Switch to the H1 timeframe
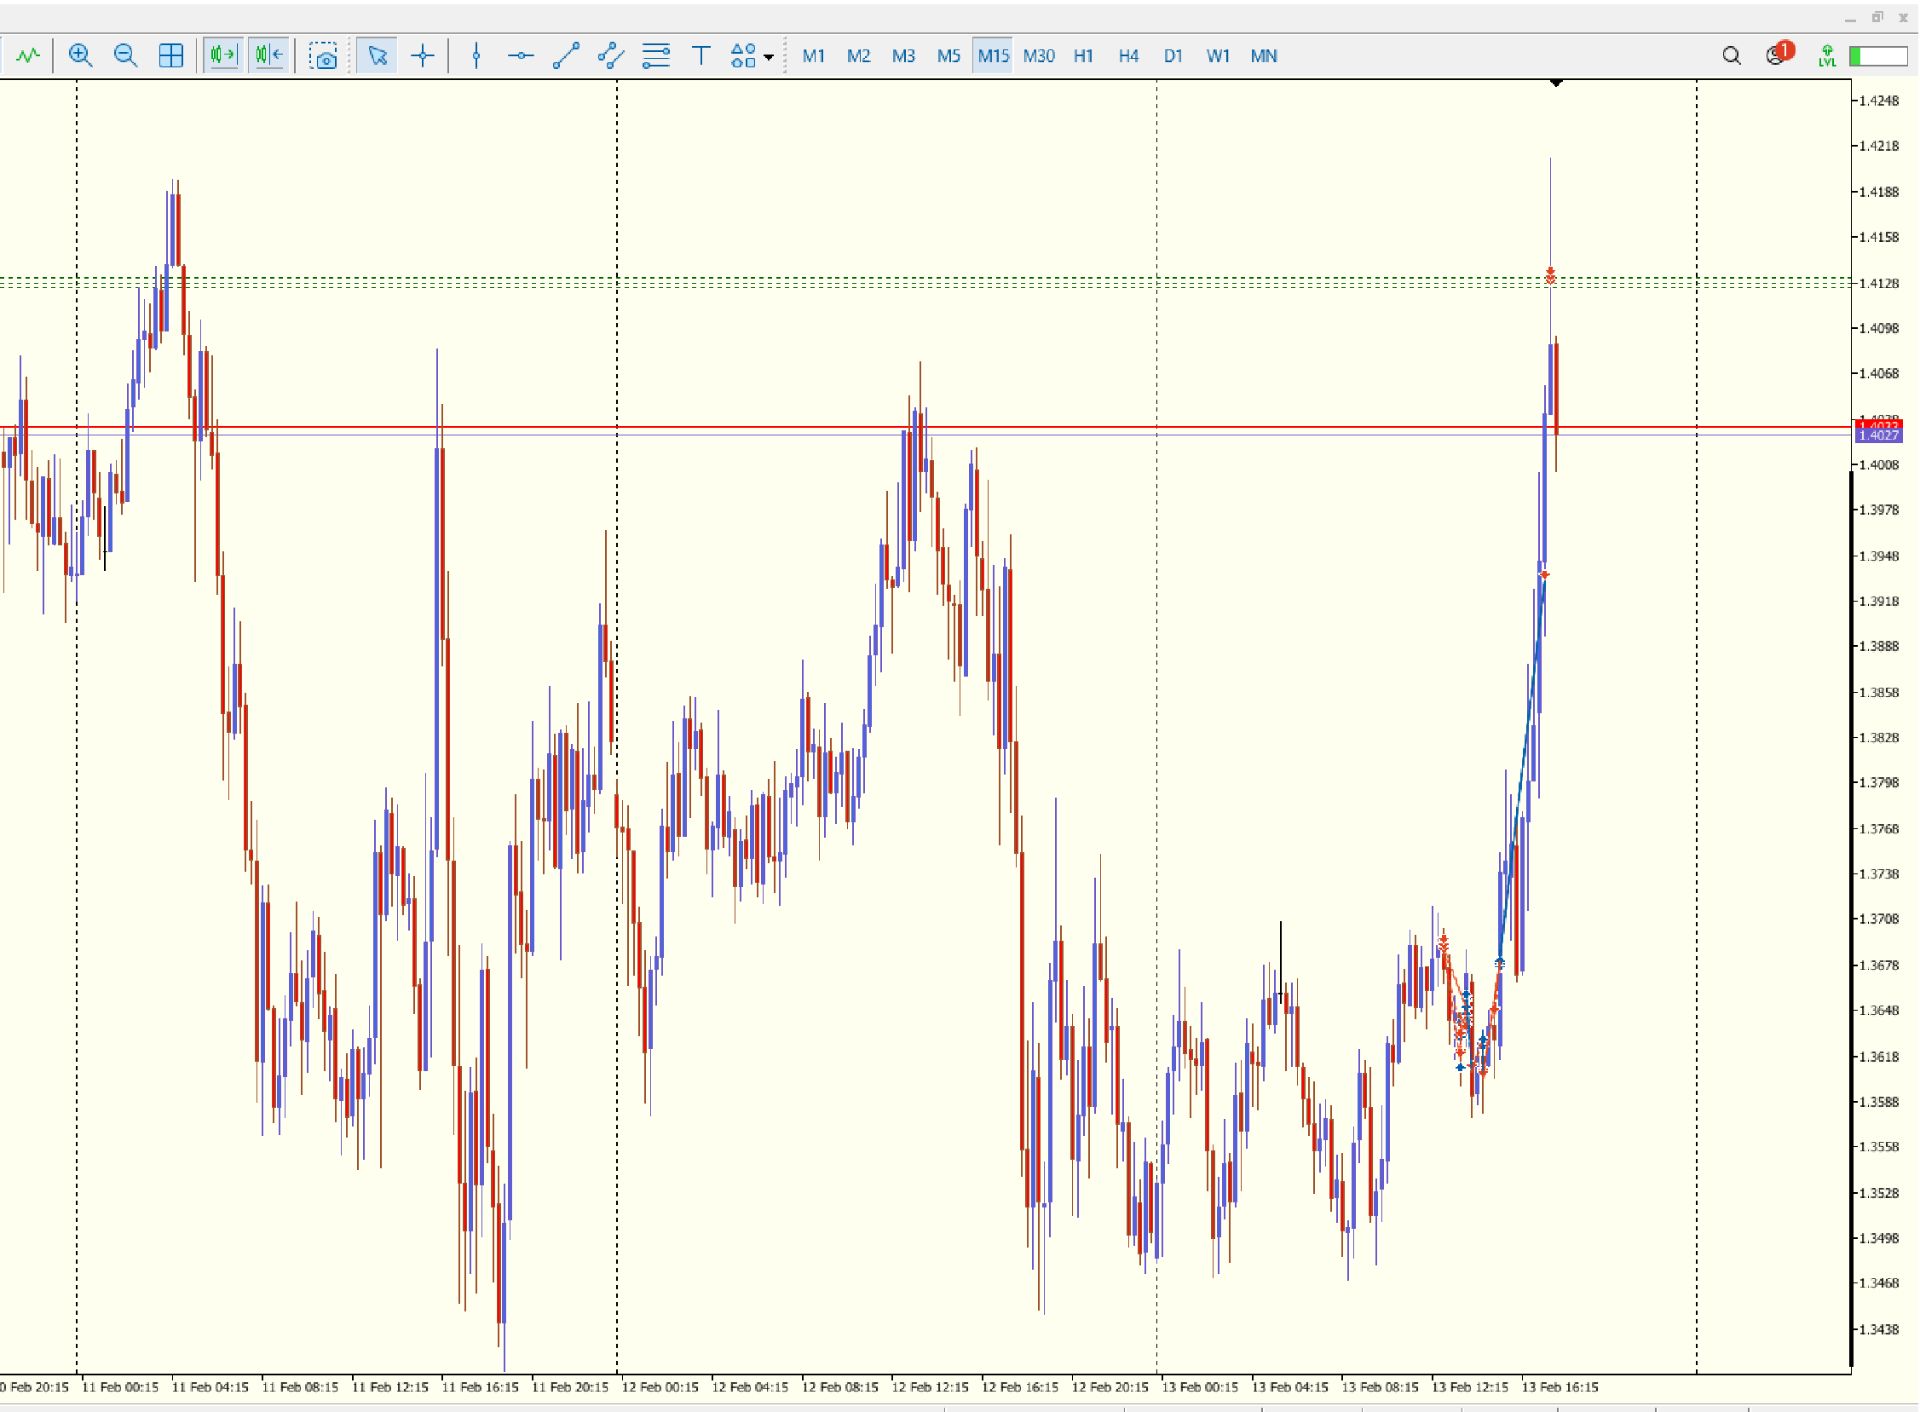This screenshot has width=1920, height=1412. 1083,56
